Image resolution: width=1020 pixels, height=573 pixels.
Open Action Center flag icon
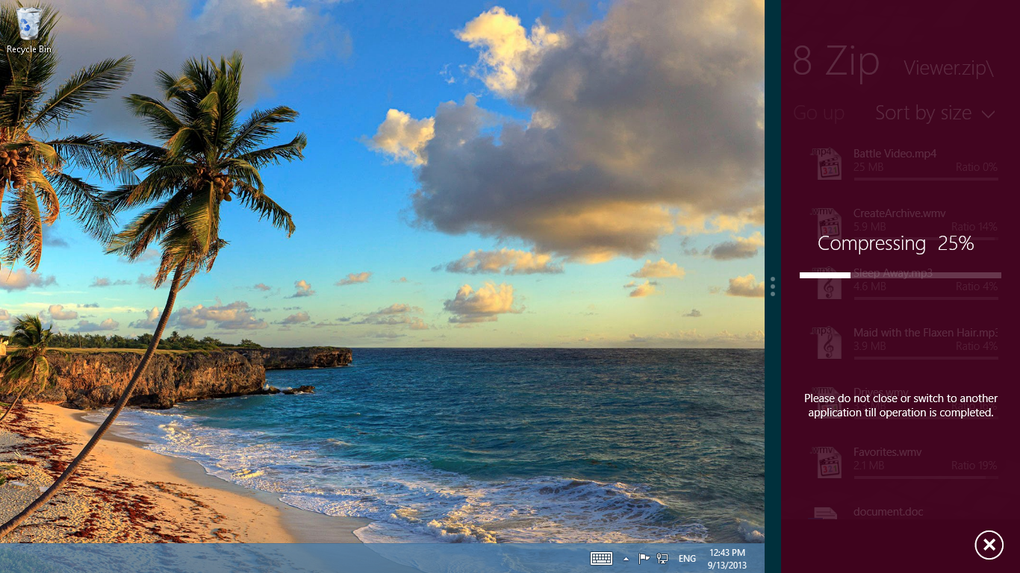coord(643,558)
